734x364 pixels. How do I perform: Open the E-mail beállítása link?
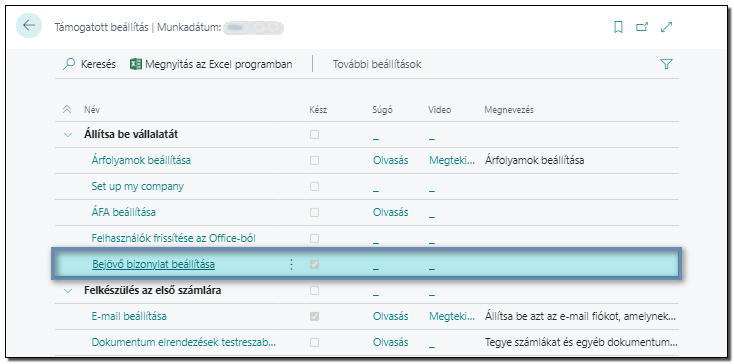(129, 316)
